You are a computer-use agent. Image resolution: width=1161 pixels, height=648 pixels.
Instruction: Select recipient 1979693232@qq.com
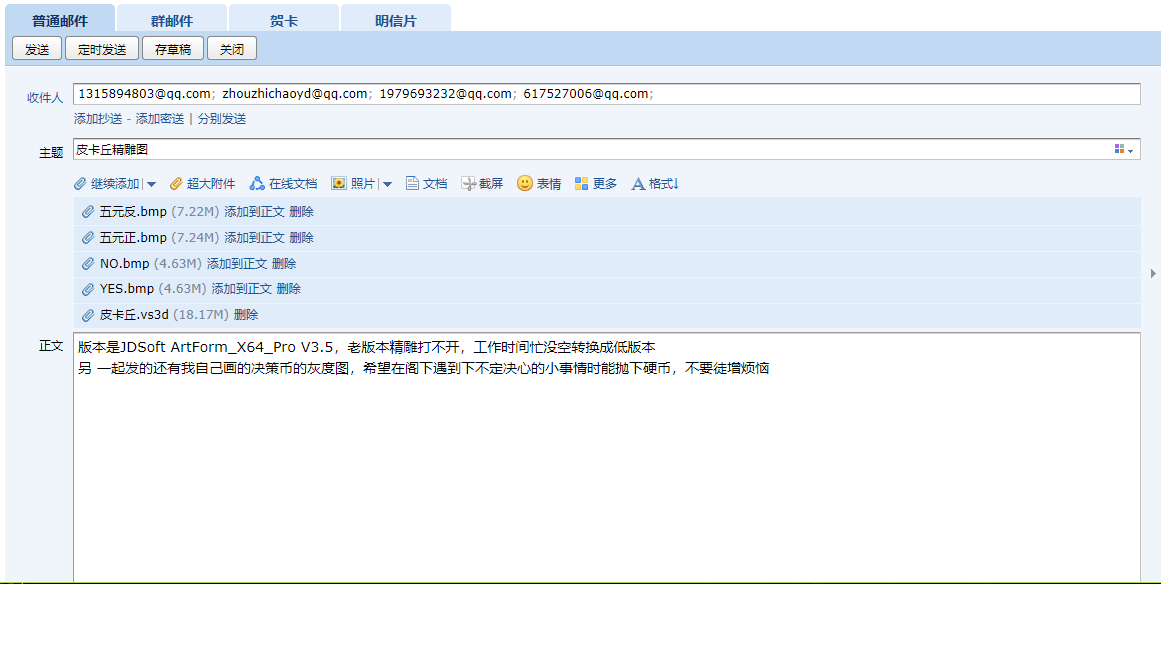[446, 94]
